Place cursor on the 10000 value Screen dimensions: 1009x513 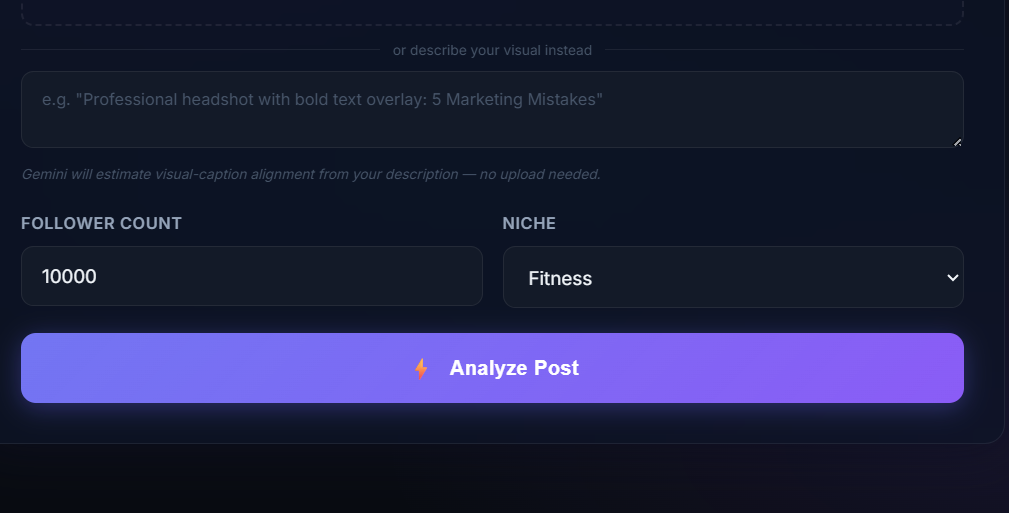point(69,276)
